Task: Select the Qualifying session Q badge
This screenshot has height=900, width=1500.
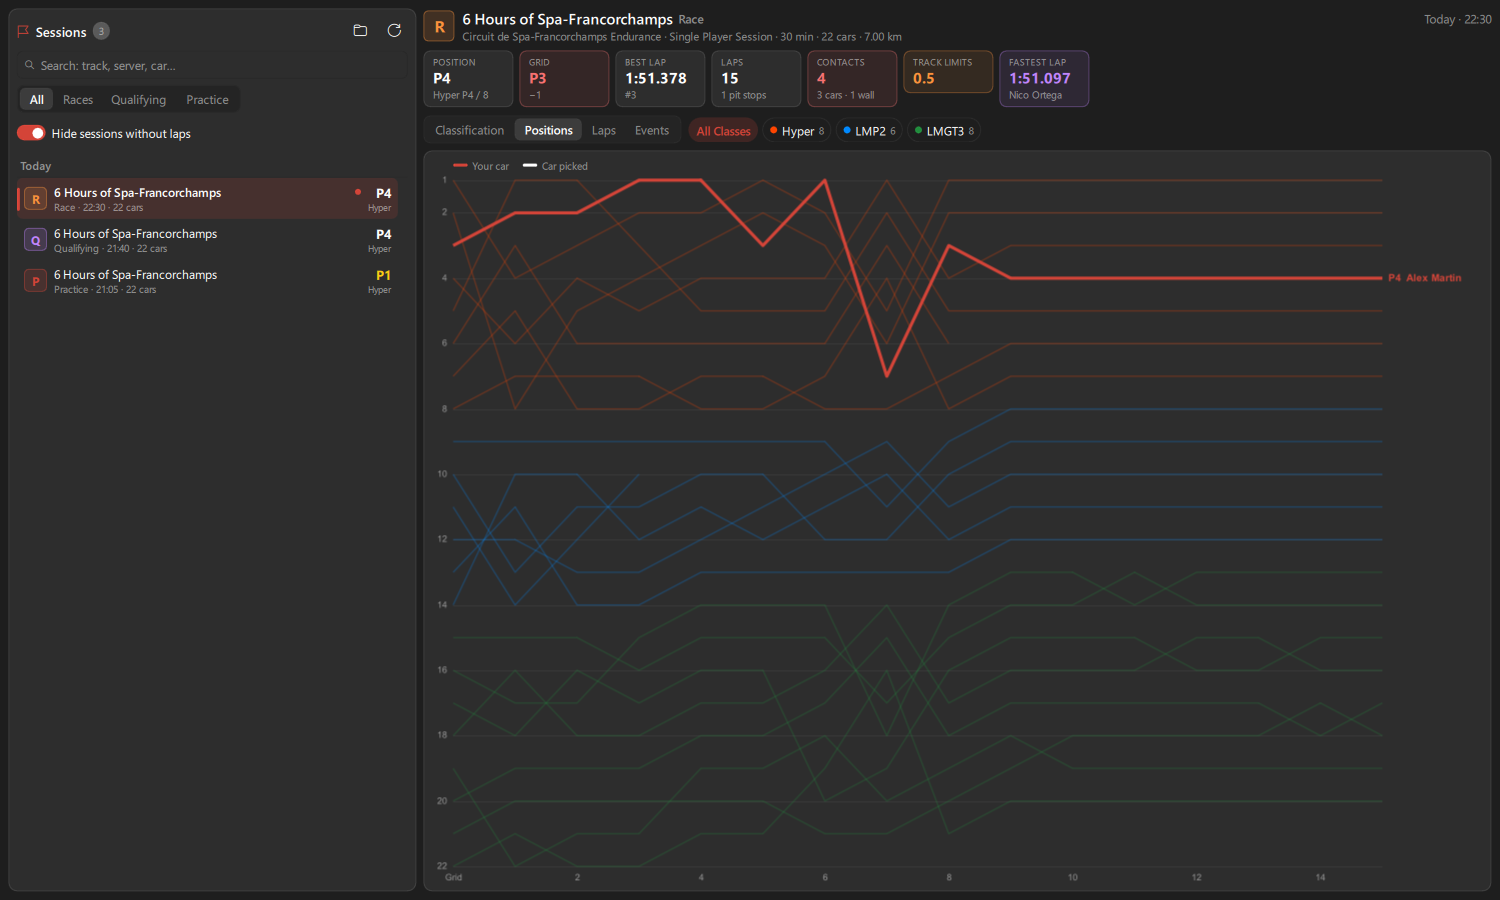Action: coord(36,240)
